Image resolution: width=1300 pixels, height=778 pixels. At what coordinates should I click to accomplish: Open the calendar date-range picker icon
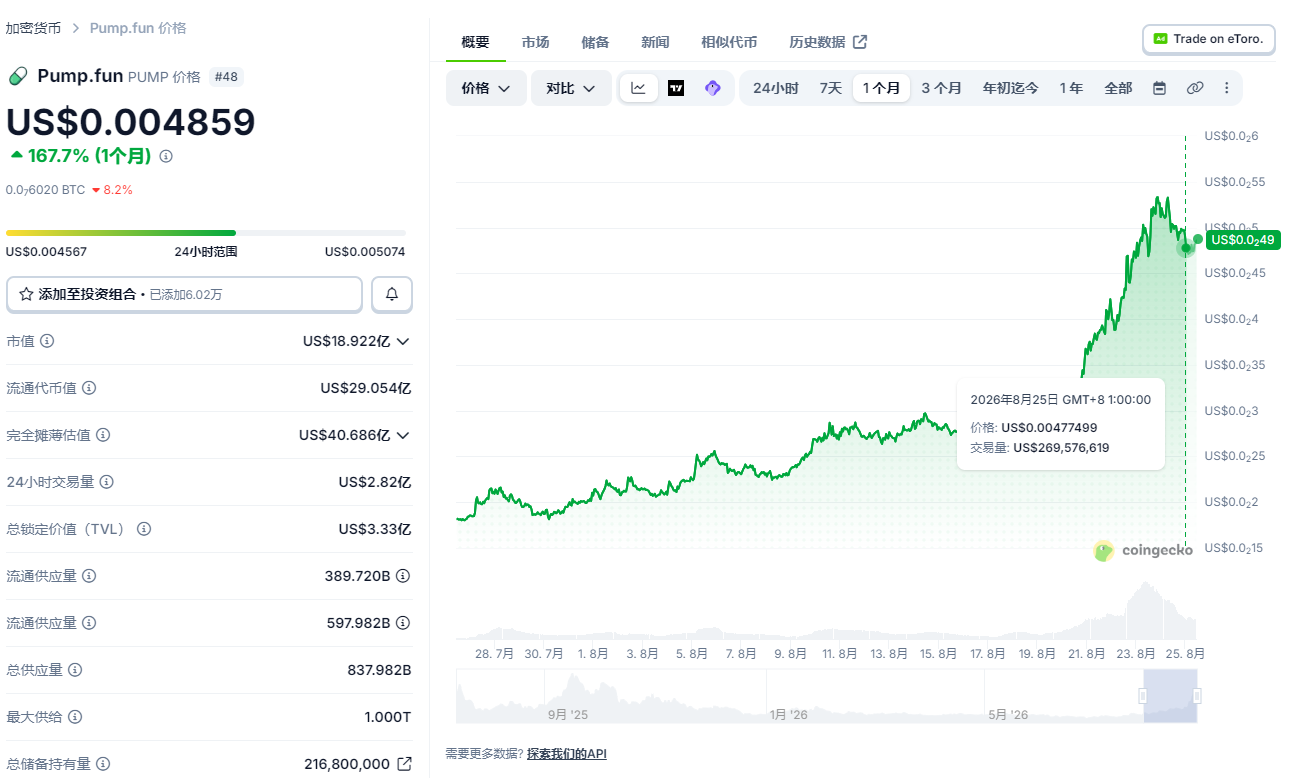pos(1160,88)
